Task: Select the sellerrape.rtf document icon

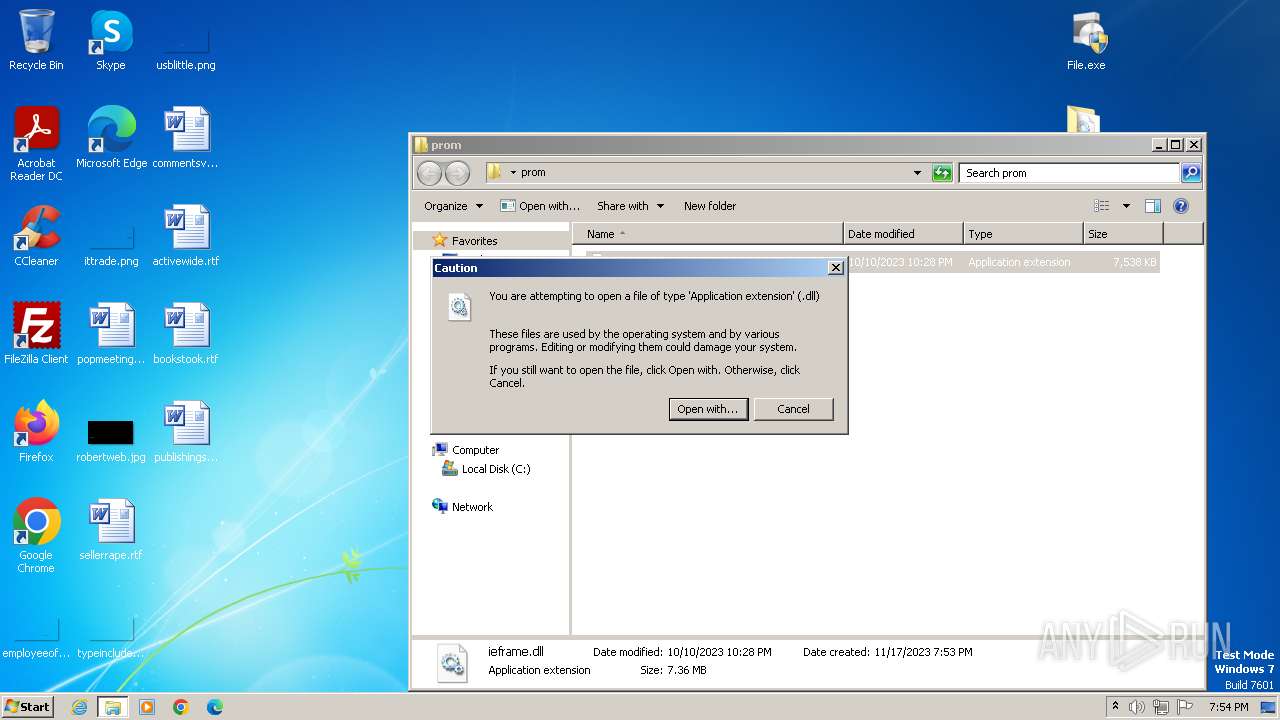Action: pyautogui.click(x=111, y=529)
